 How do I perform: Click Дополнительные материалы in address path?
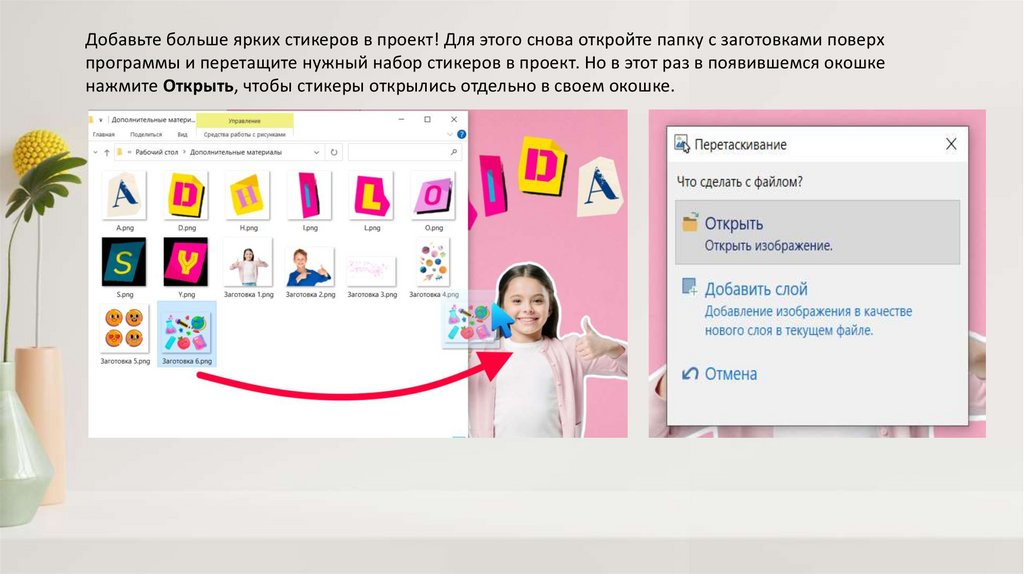click(x=236, y=152)
